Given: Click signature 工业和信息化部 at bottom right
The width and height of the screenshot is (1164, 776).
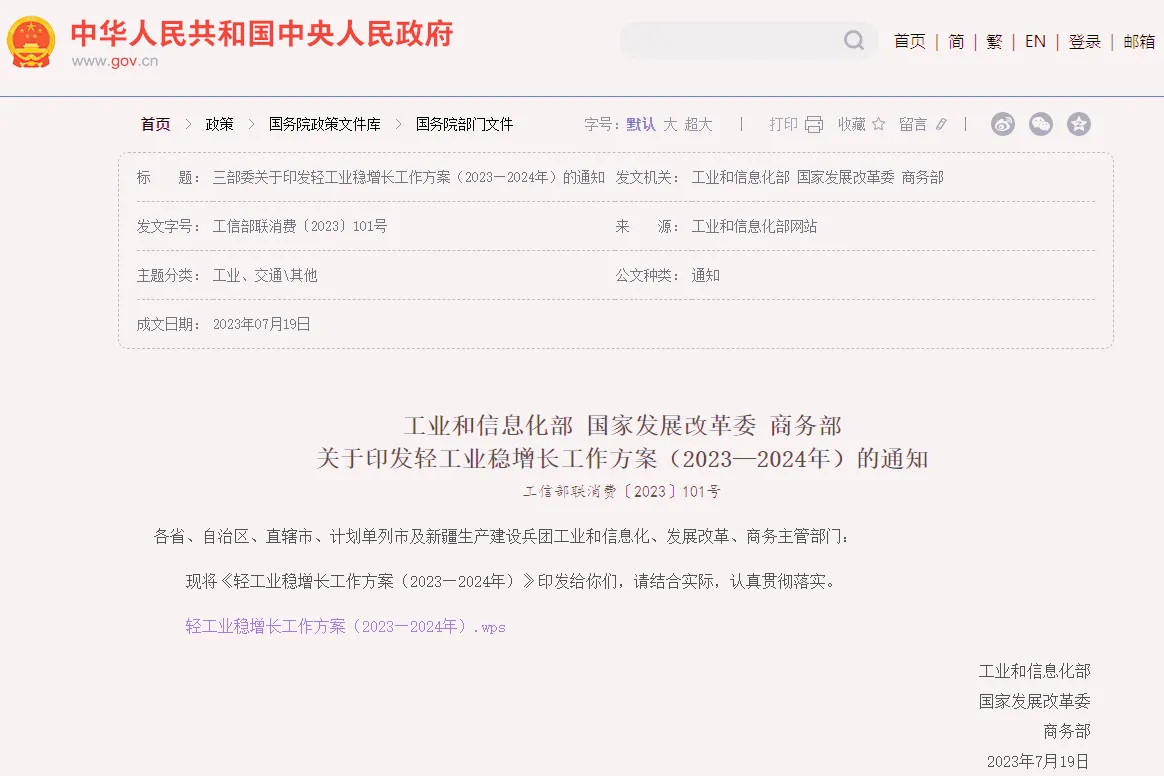Looking at the screenshot, I should (x=1034, y=671).
